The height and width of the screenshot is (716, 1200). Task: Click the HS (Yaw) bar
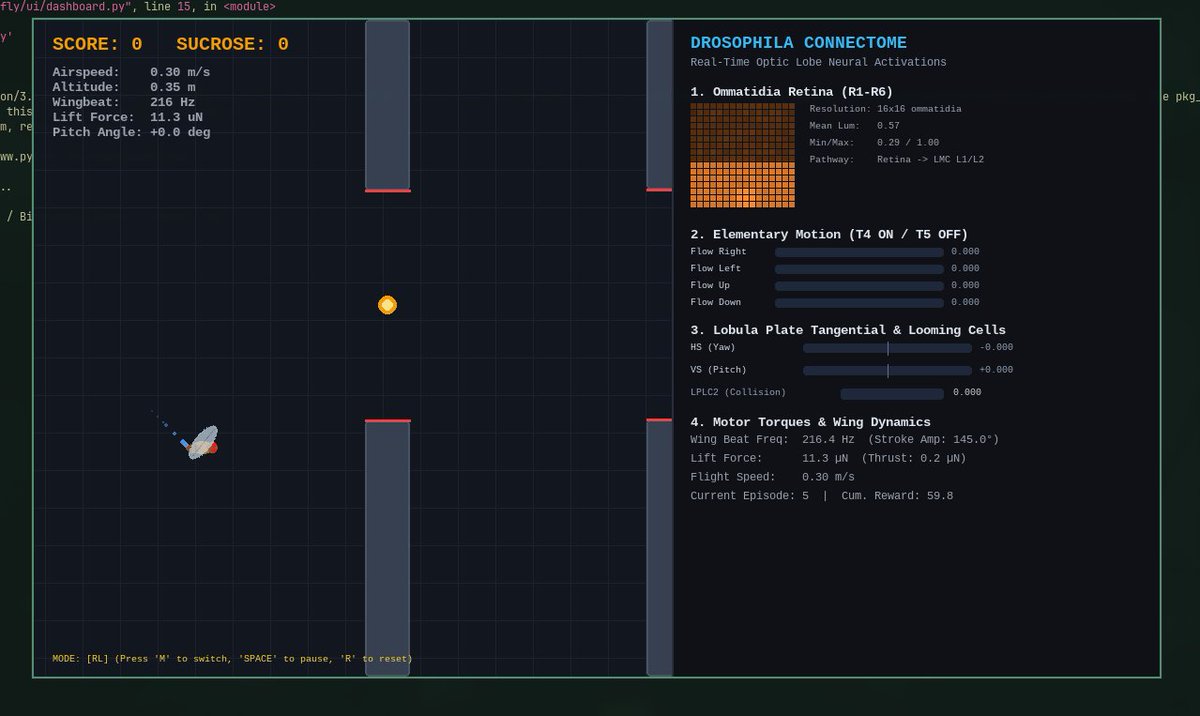click(887, 348)
